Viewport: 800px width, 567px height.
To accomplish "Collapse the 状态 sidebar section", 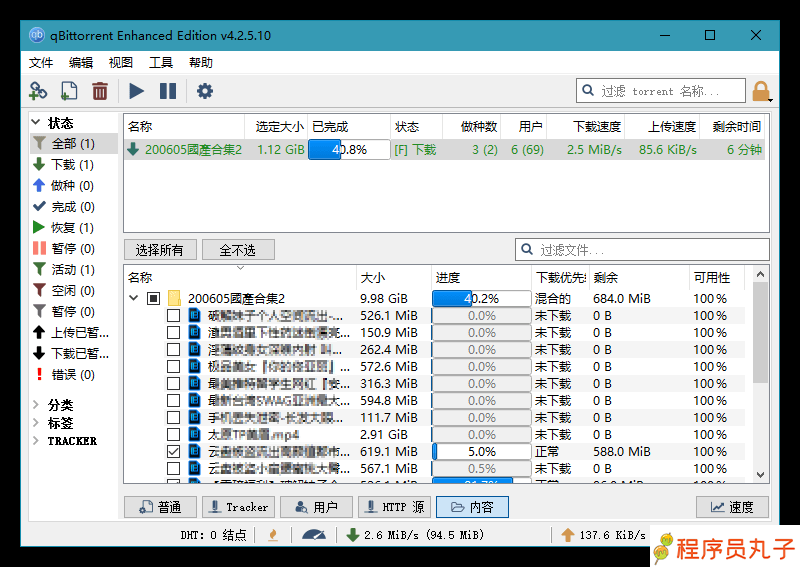I will pos(36,122).
